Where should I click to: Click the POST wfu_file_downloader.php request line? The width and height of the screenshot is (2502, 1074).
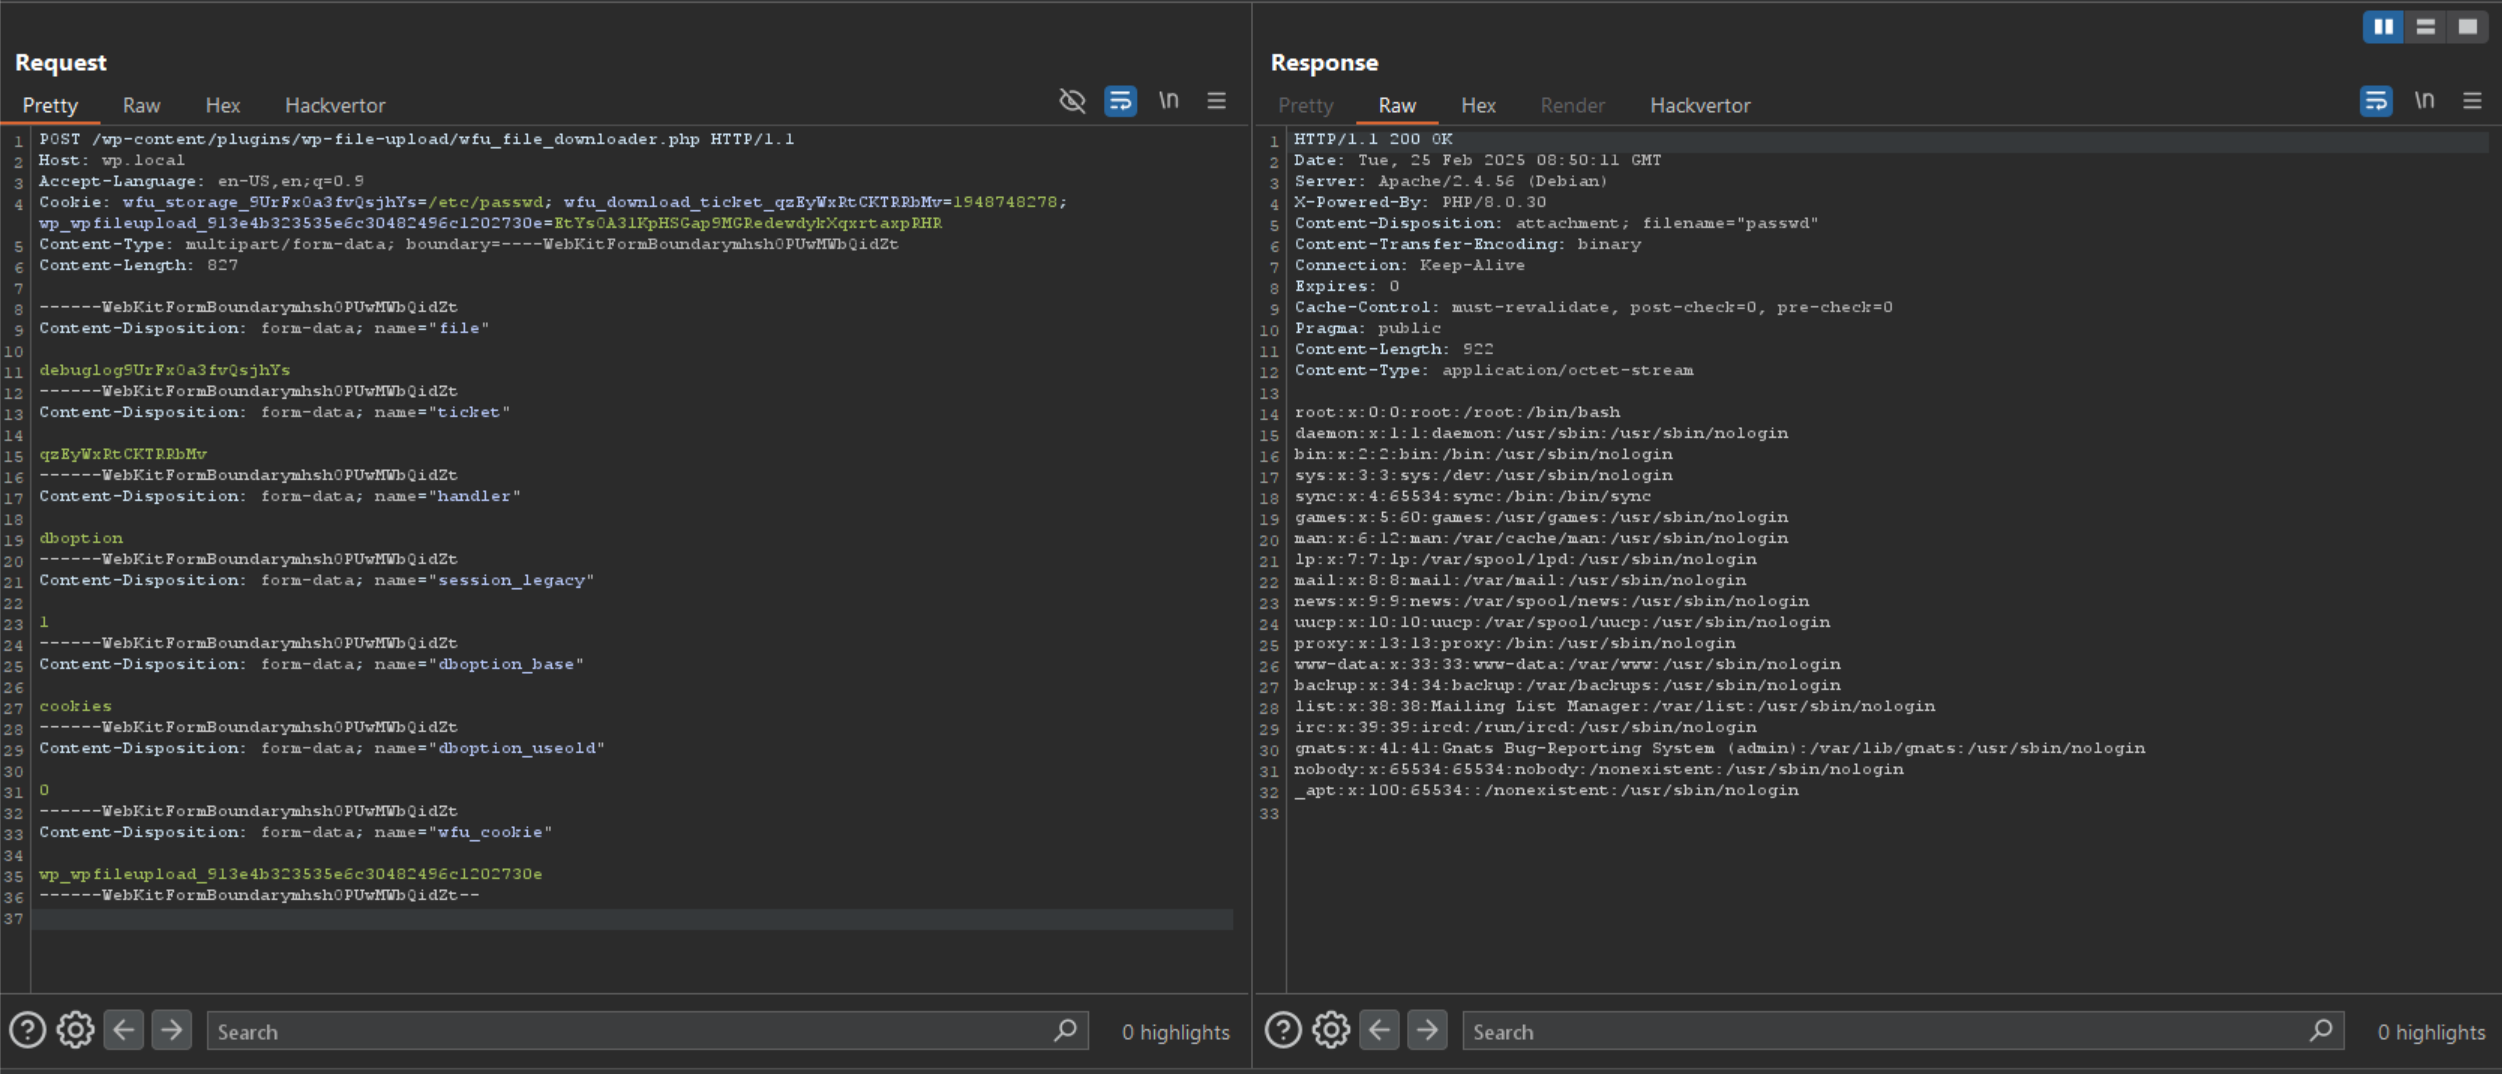point(416,139)
